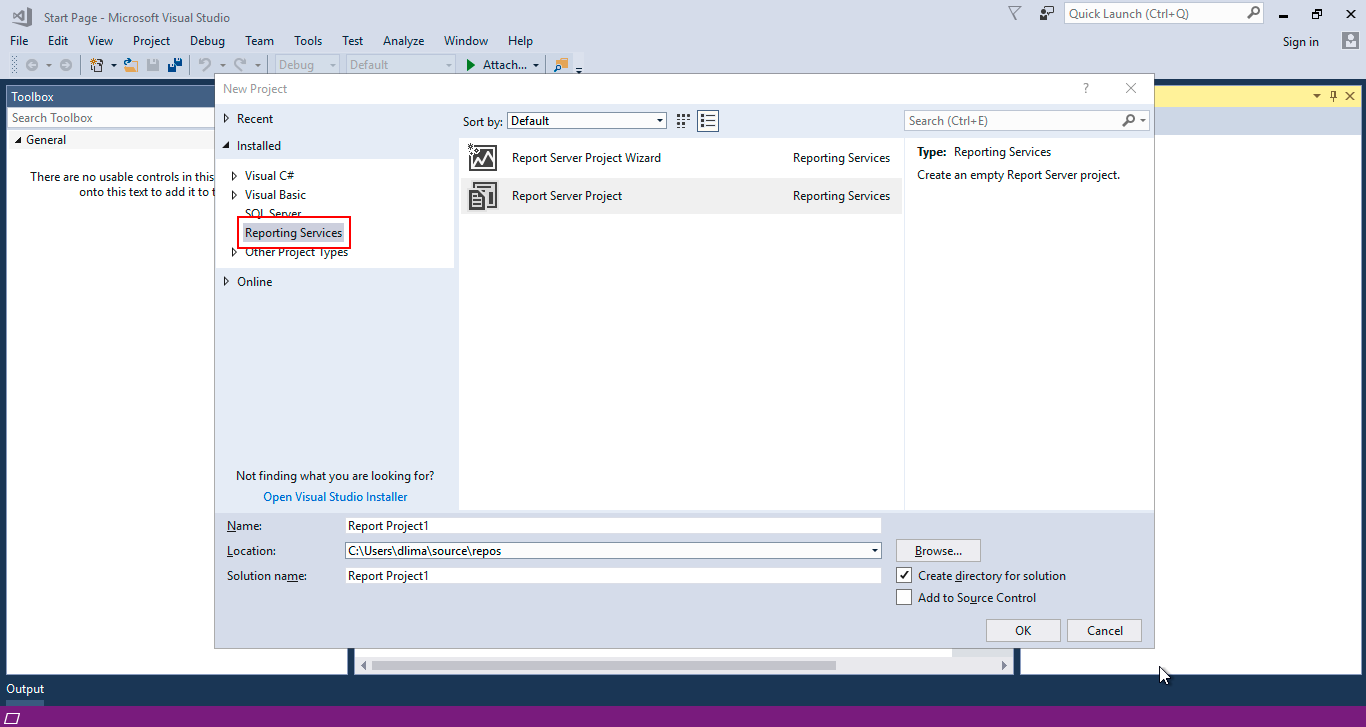The height and width of the screenshot is (727, 1366).
Task: Open the File menu
Action: (x=19, y=41)
